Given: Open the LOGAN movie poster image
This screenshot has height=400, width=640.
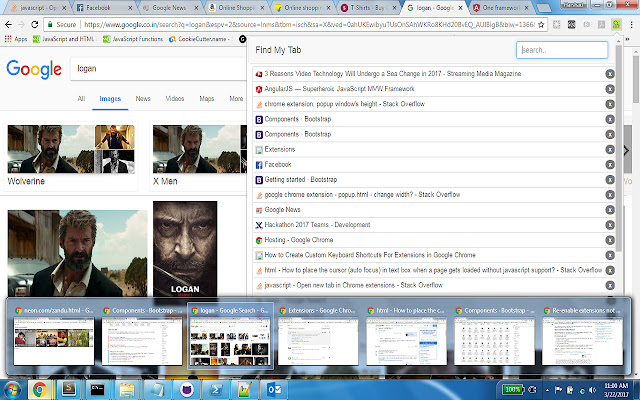Looking at the screenshot, I should tap(185, 249).
